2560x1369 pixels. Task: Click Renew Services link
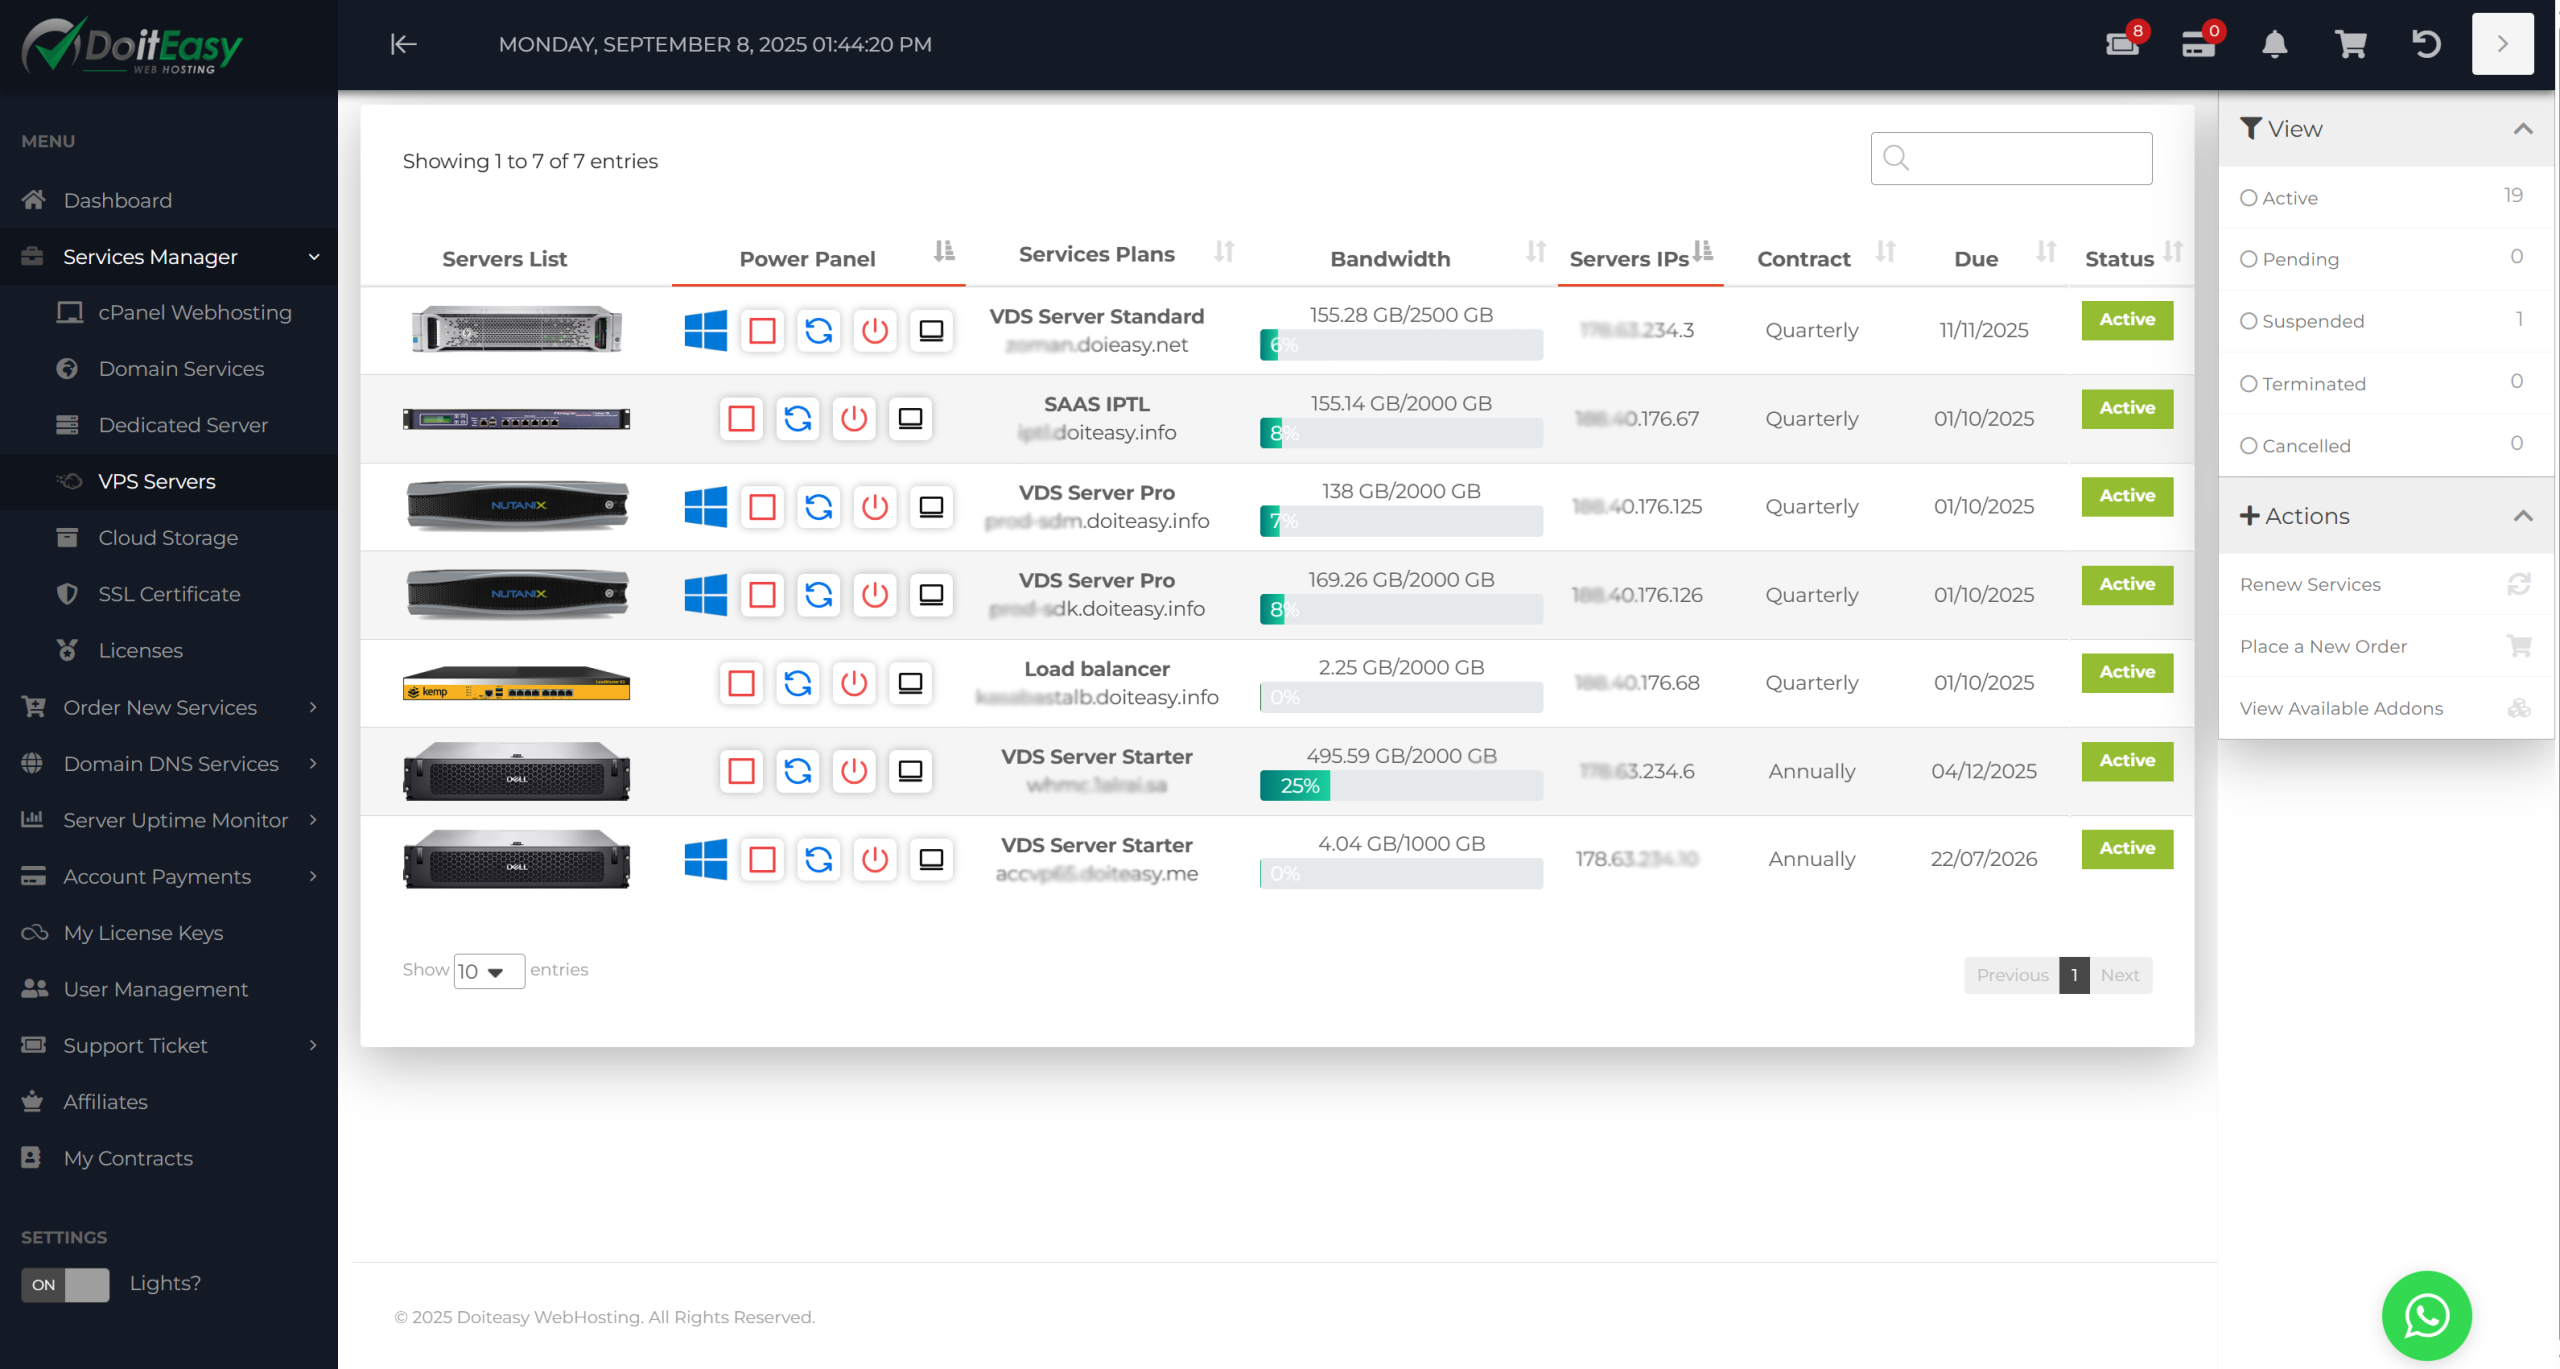tap(2310, 584)
